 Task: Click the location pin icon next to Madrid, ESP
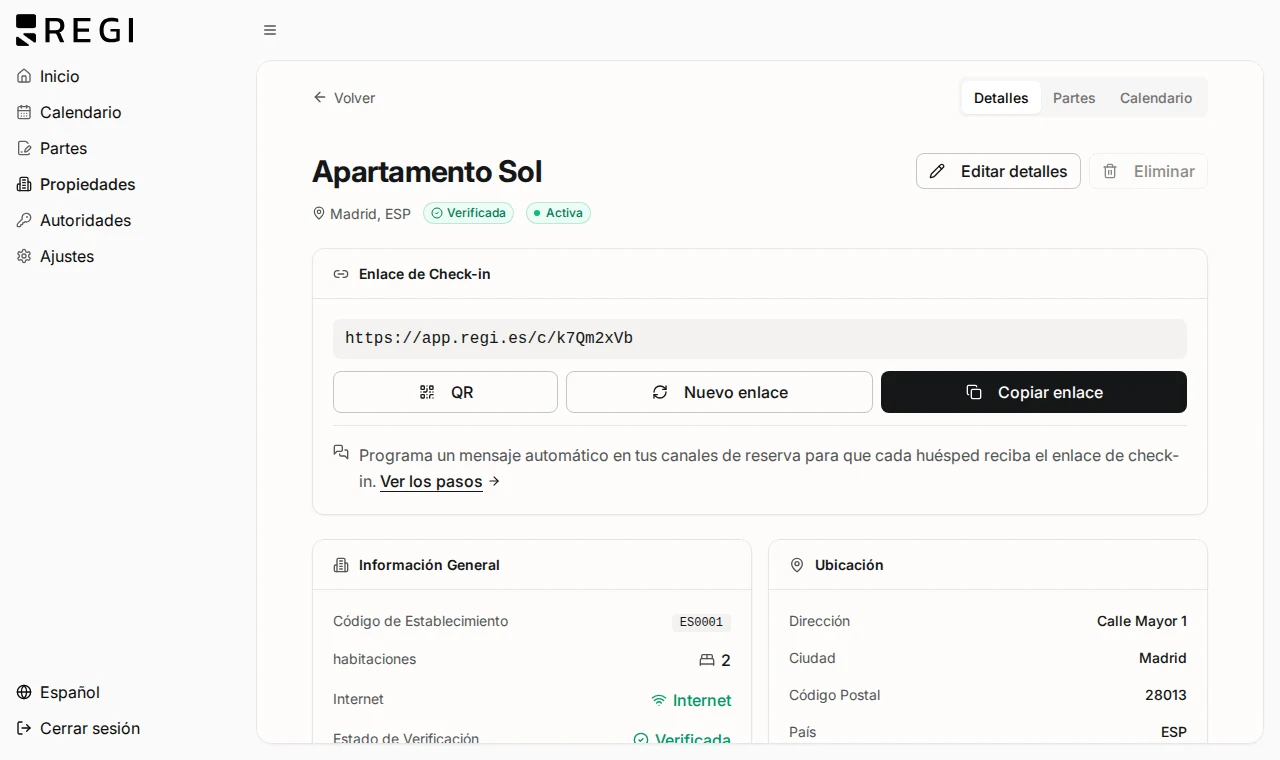pos(319,213)
